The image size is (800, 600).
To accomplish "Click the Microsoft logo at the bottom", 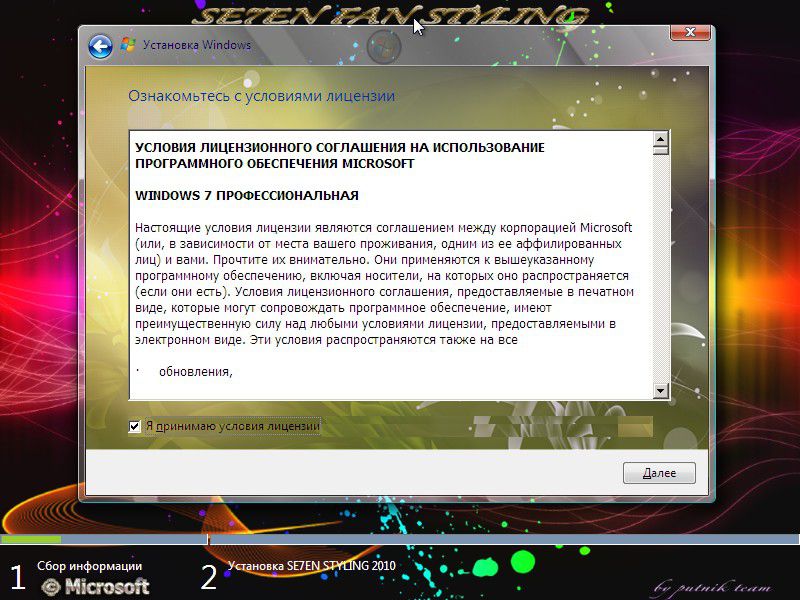I will pos(95,587).
